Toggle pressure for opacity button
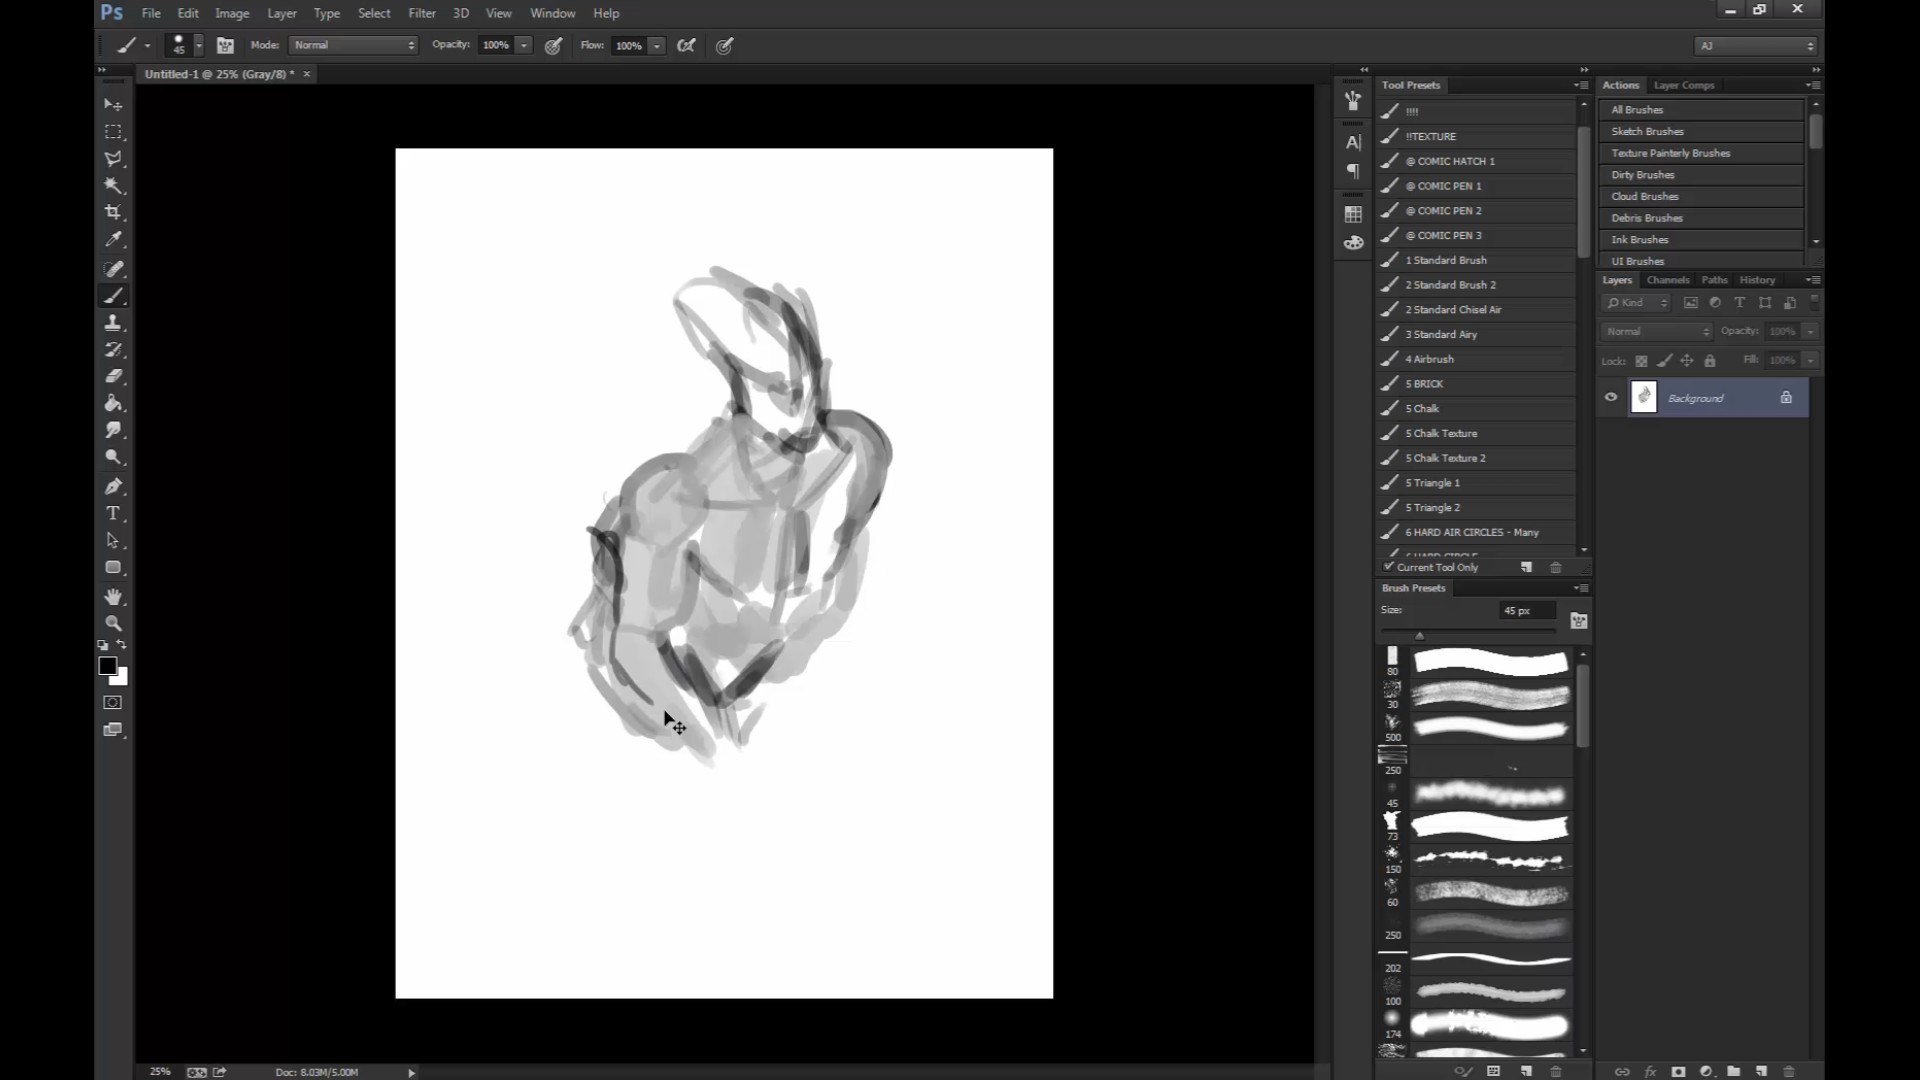1920x1080 pixels. [553, 45]
